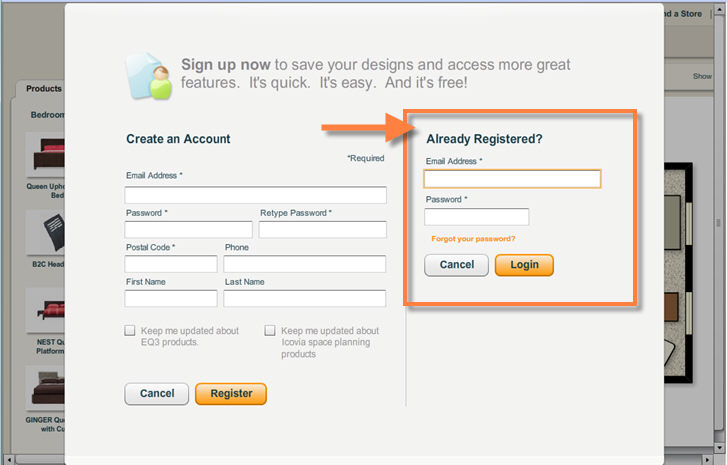
Task: Click the Already Registered Password field
Action: [x=476, y=217]
